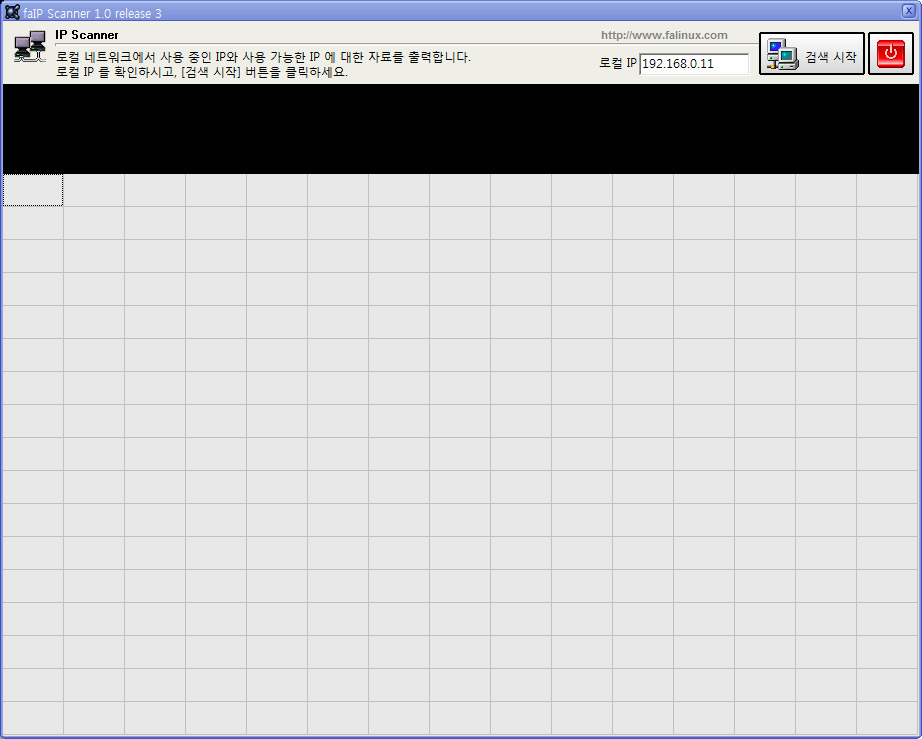Click the 로컬 IP input field

(x=694, y=63)
